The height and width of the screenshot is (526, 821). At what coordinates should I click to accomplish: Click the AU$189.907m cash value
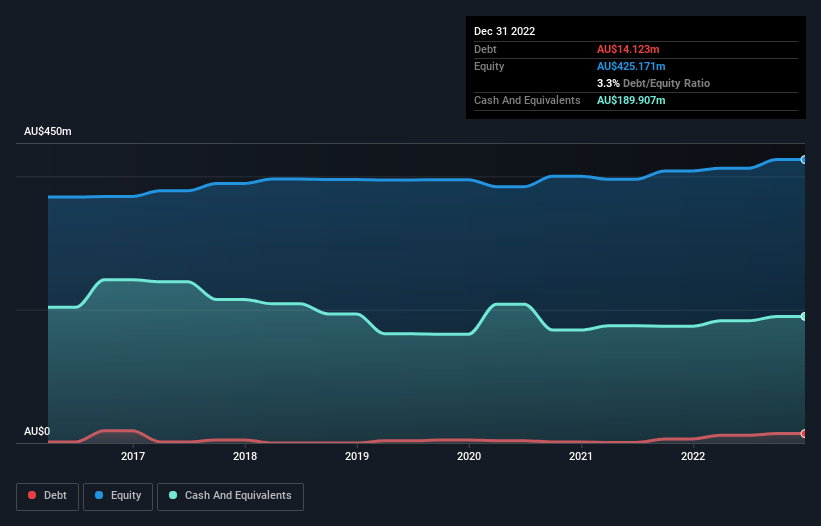tap(631, 100)
